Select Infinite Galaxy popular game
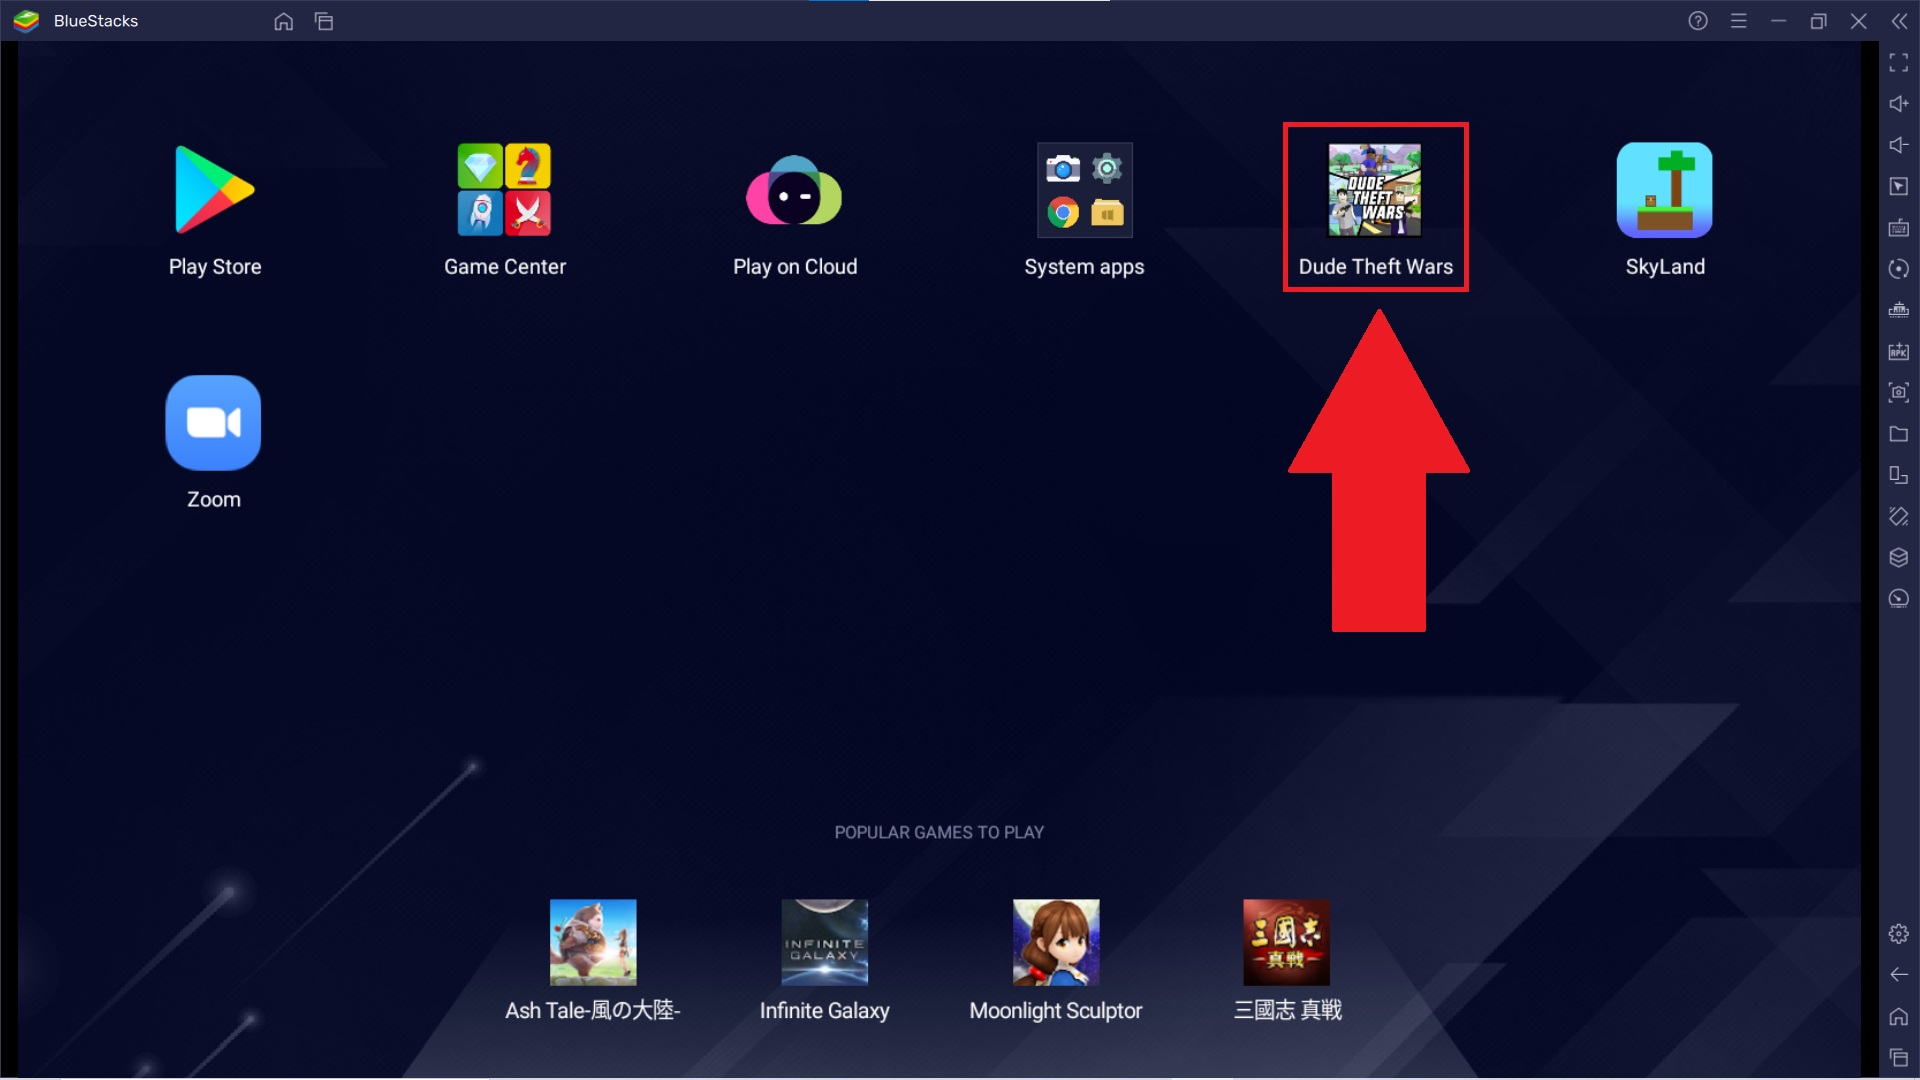Viewport: 1920px width, 1080px height. (824, 942)
